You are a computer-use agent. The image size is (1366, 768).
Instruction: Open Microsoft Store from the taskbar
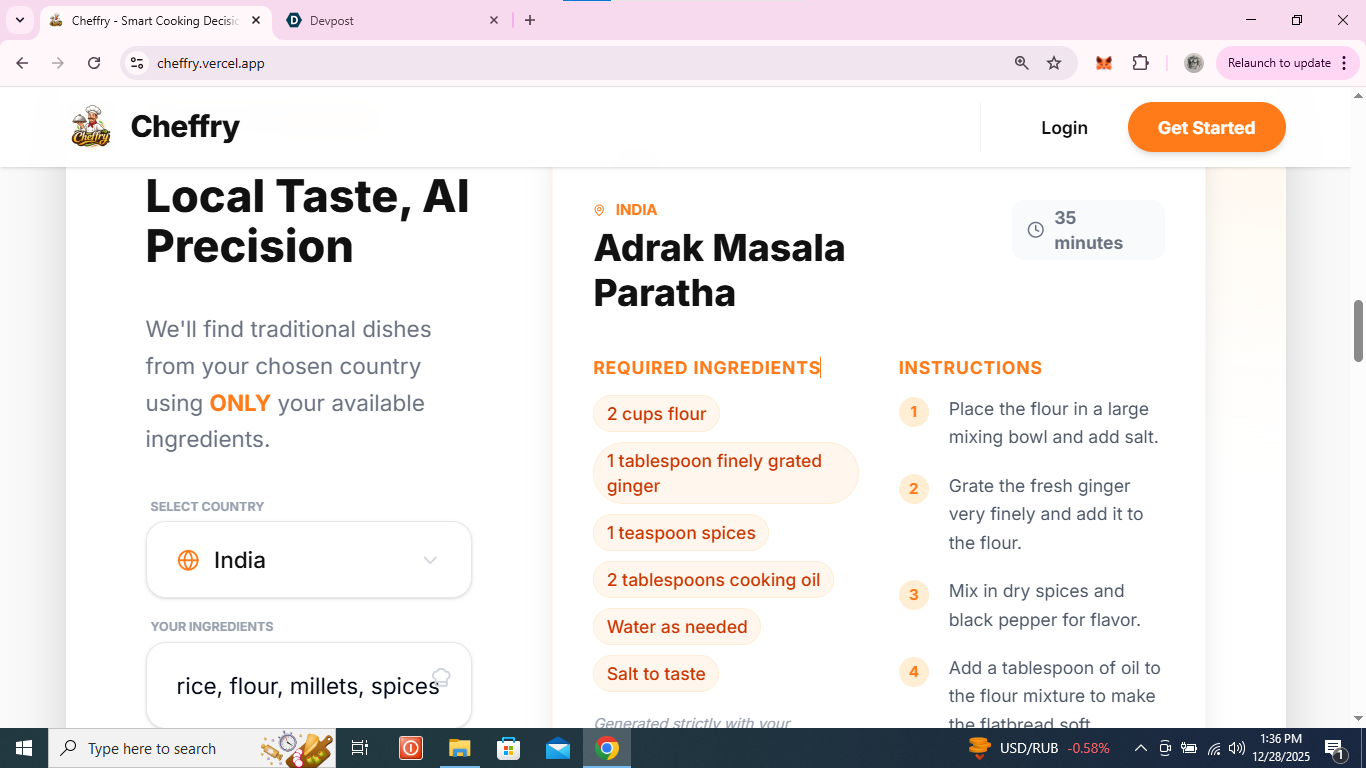coord(509,748)
